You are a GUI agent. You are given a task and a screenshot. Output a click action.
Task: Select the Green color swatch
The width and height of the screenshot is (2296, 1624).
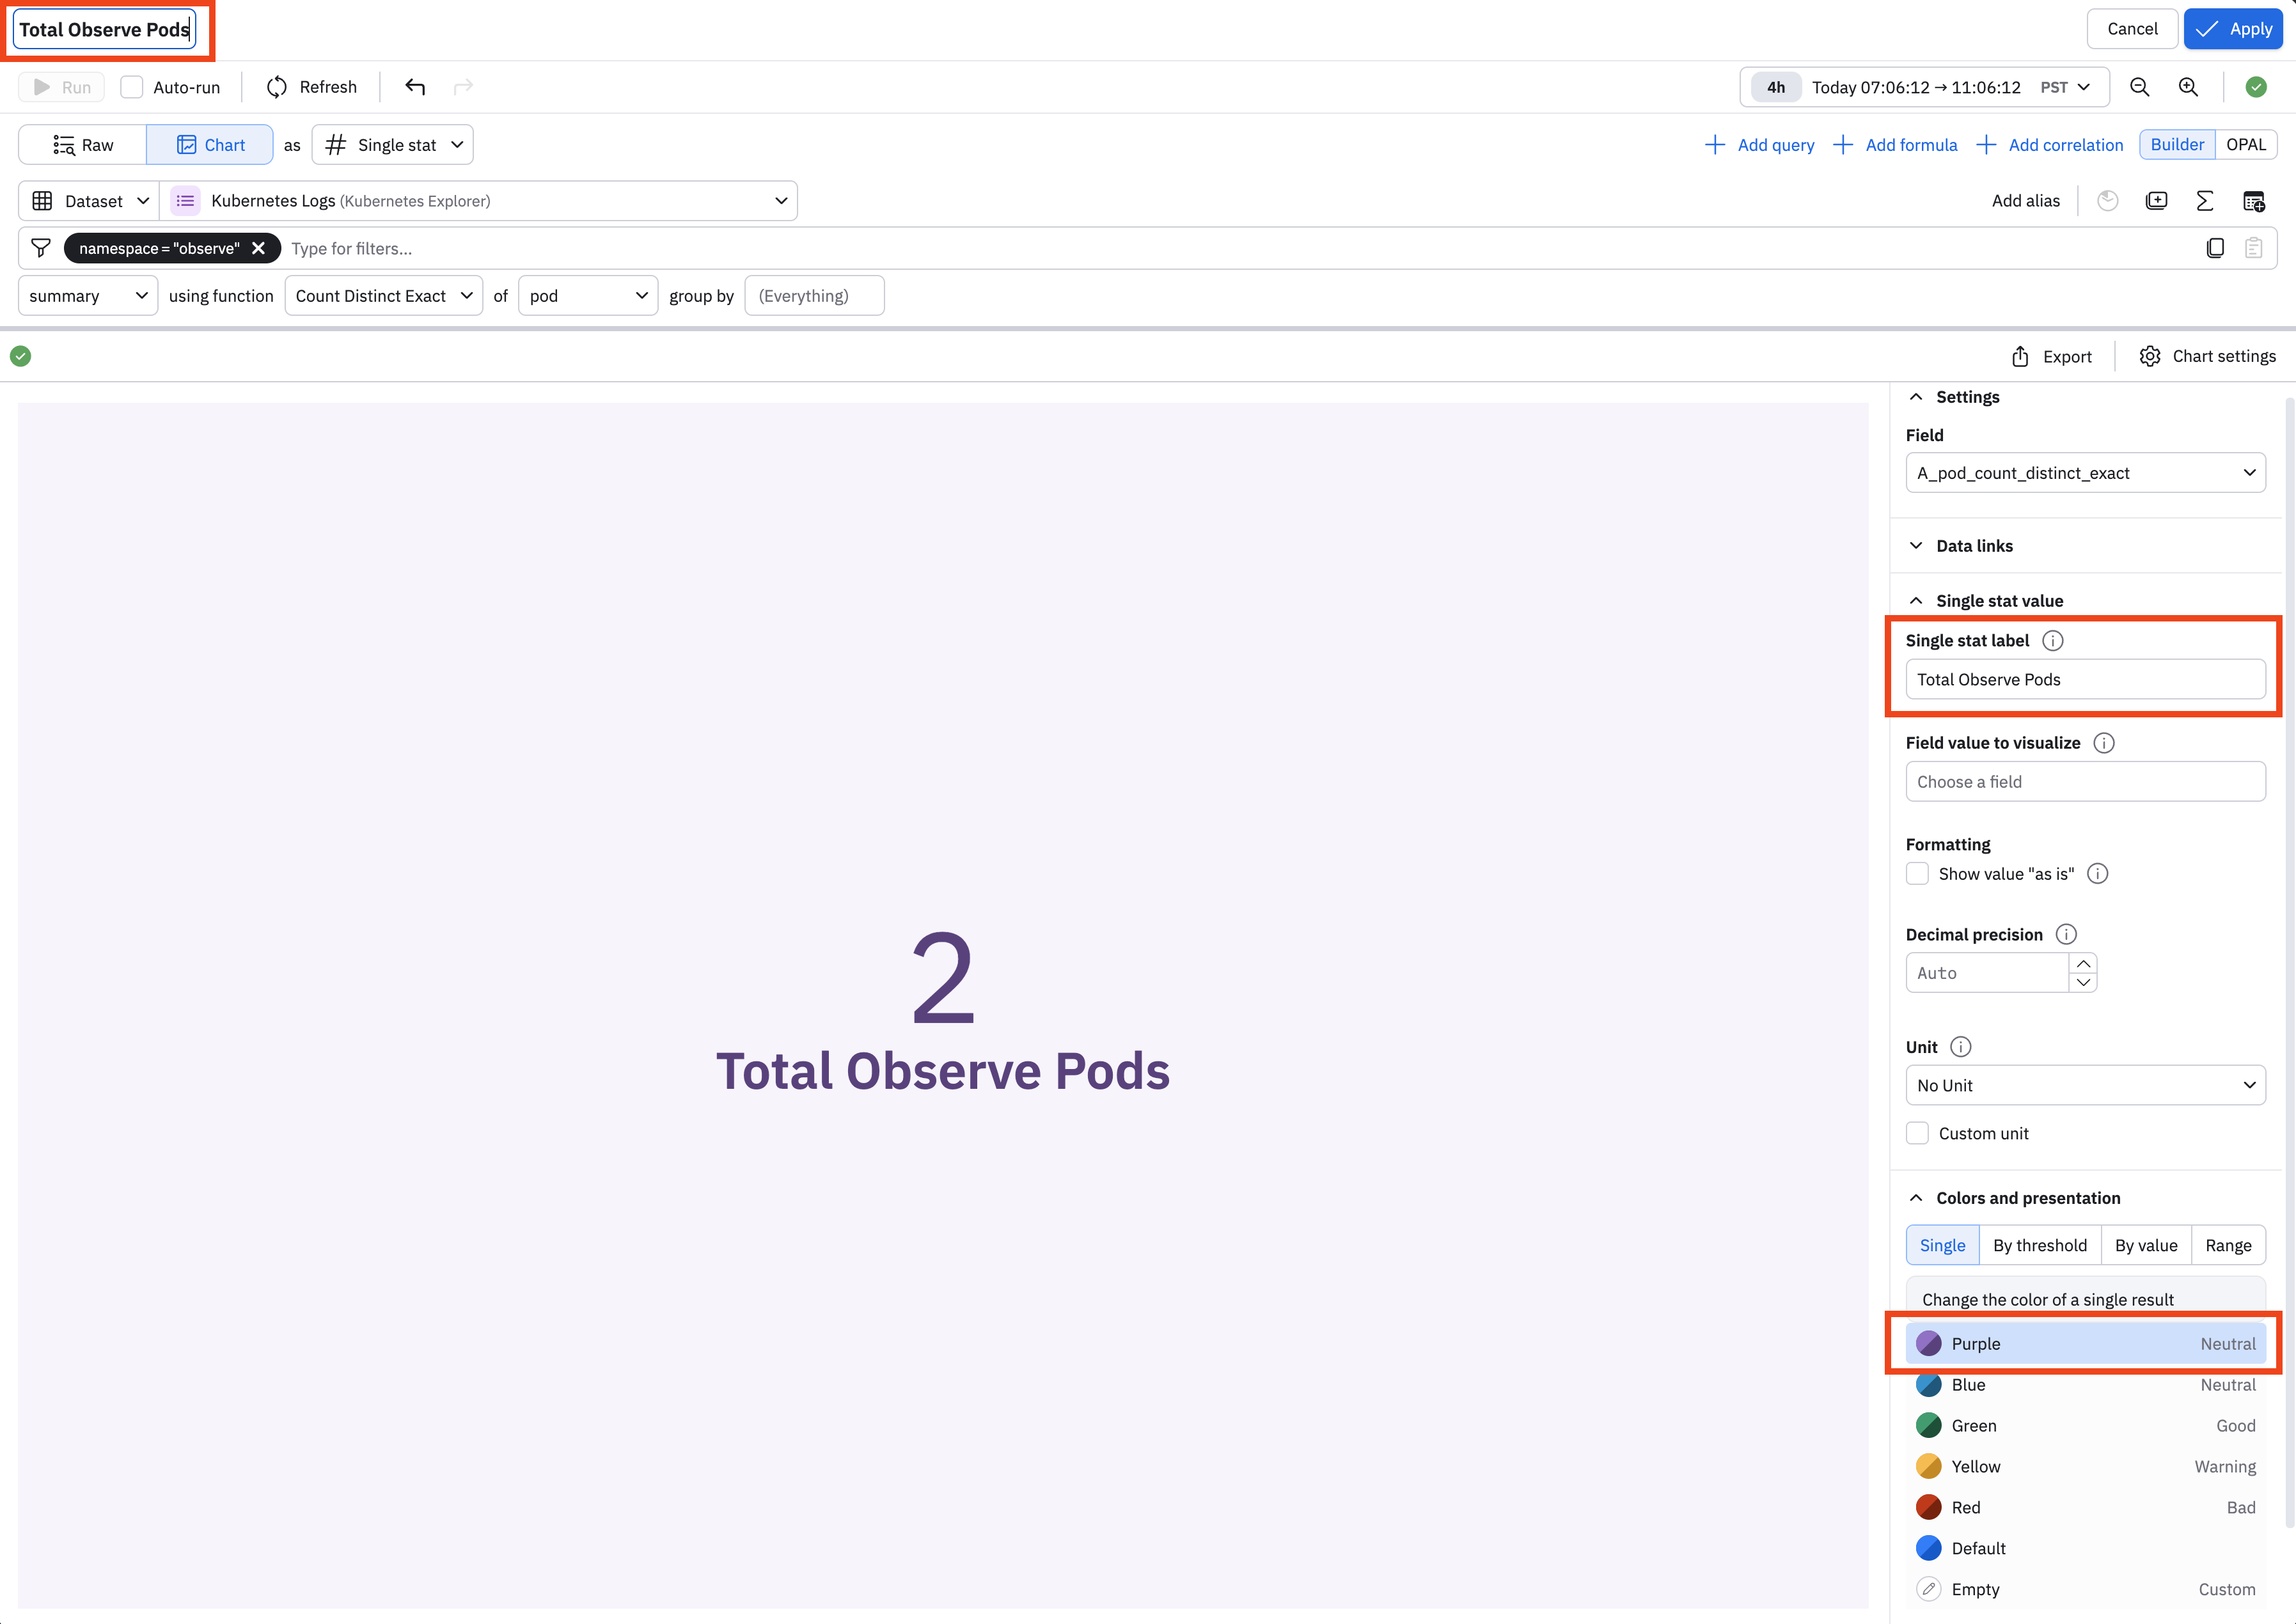[x=1929, y=1425]
